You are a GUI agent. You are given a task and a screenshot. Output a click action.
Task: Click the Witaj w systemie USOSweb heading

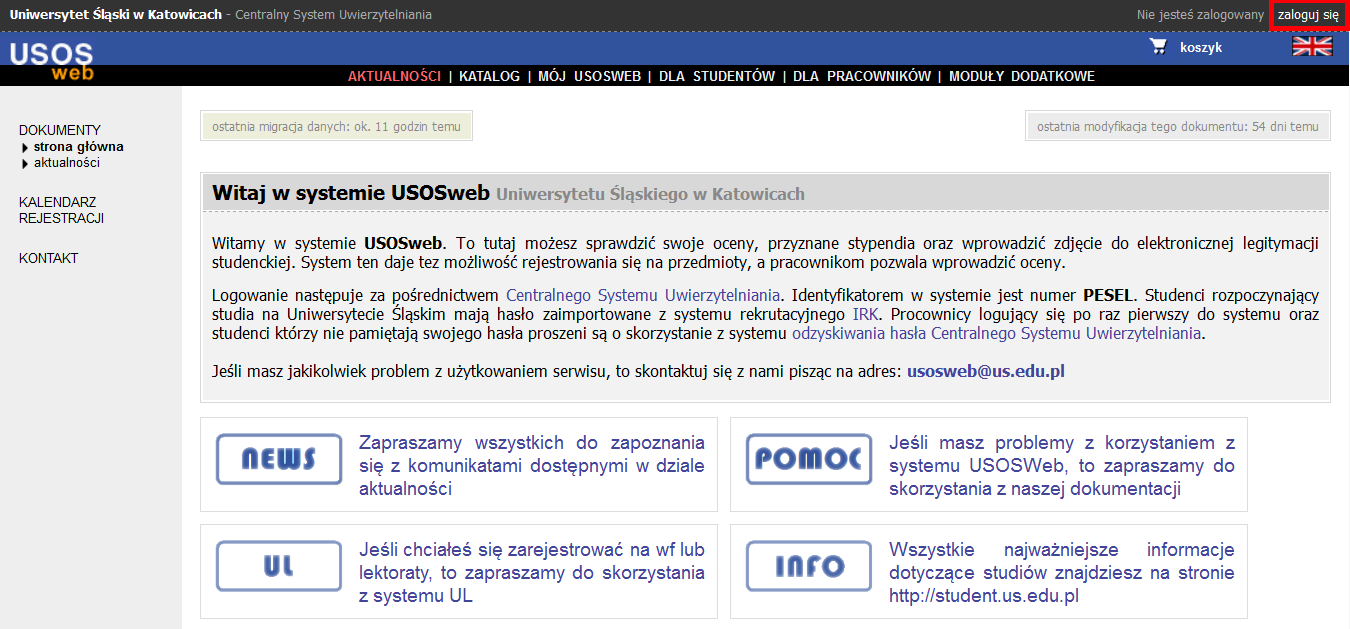(351, 193)
